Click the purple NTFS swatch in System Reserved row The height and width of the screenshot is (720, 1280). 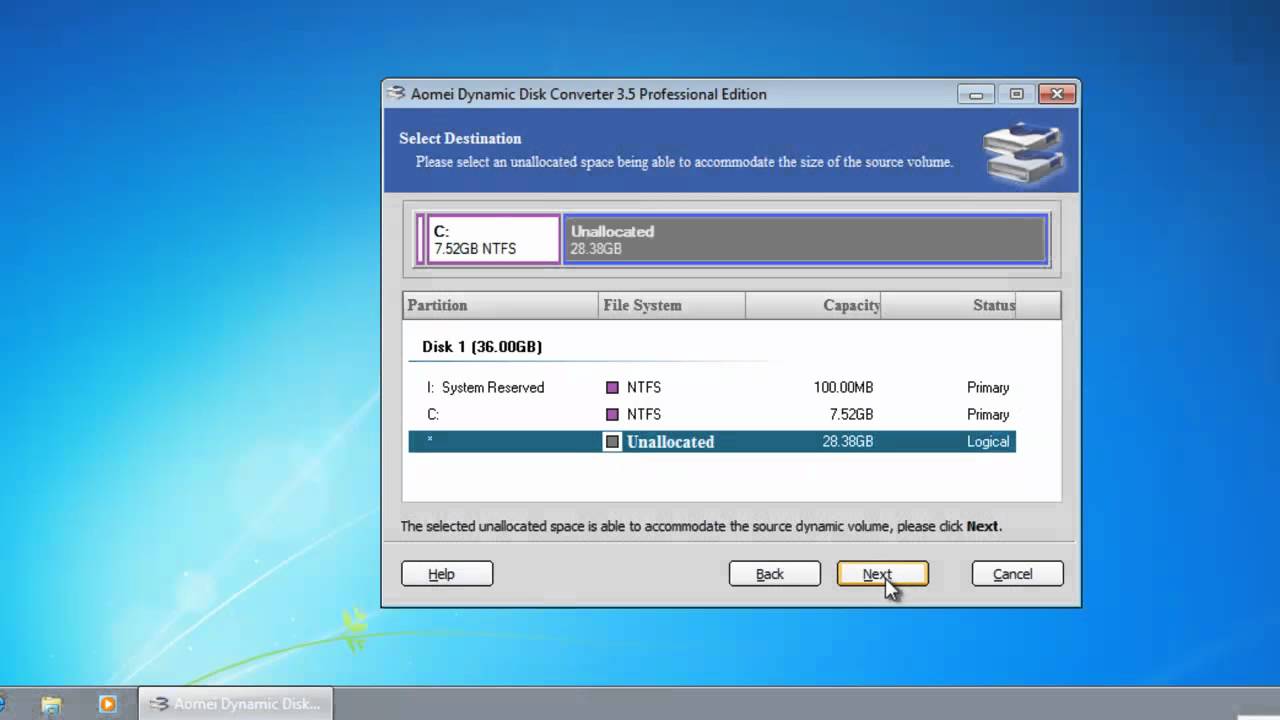tap(612, 387)
